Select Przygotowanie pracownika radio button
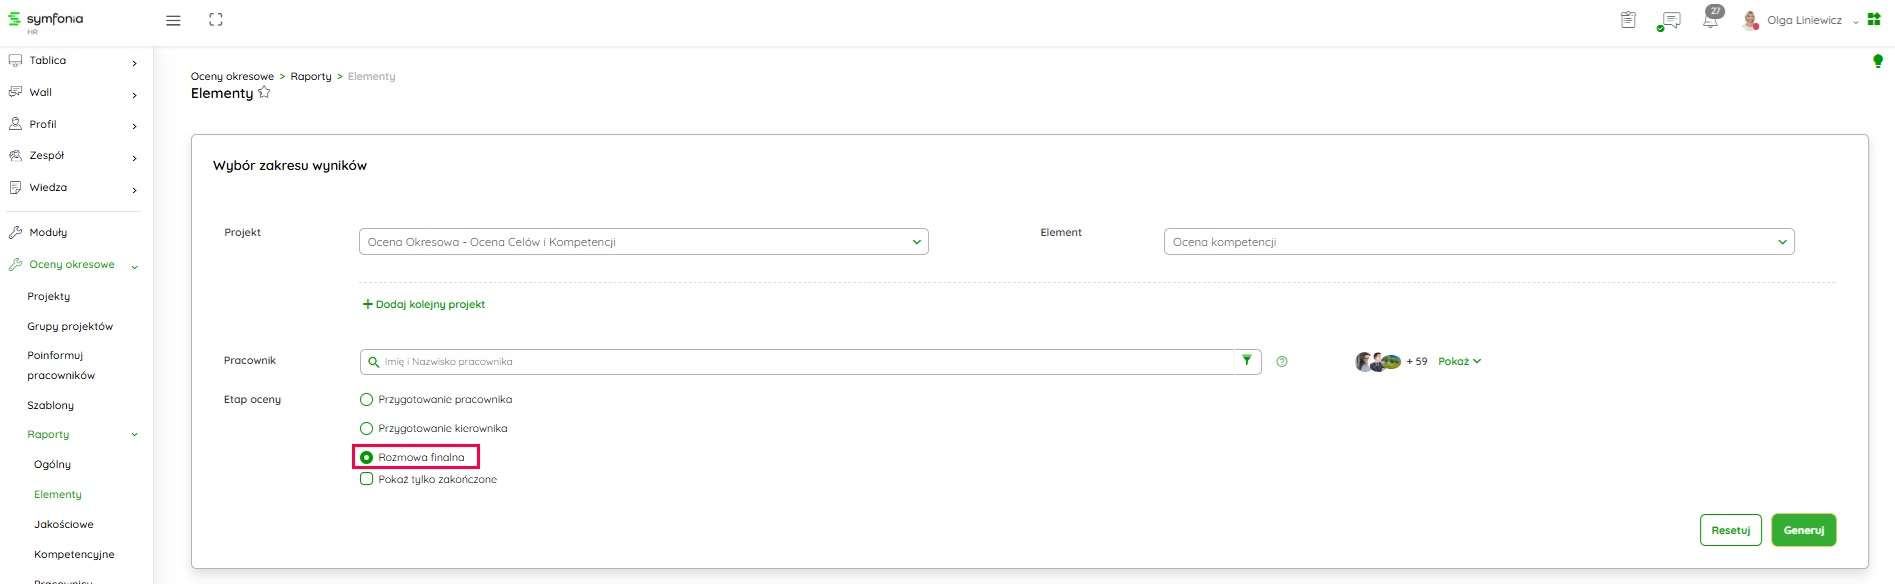The width and height of the screenshot is (1895, 584). pyautogui.click(x=366, y=400)
